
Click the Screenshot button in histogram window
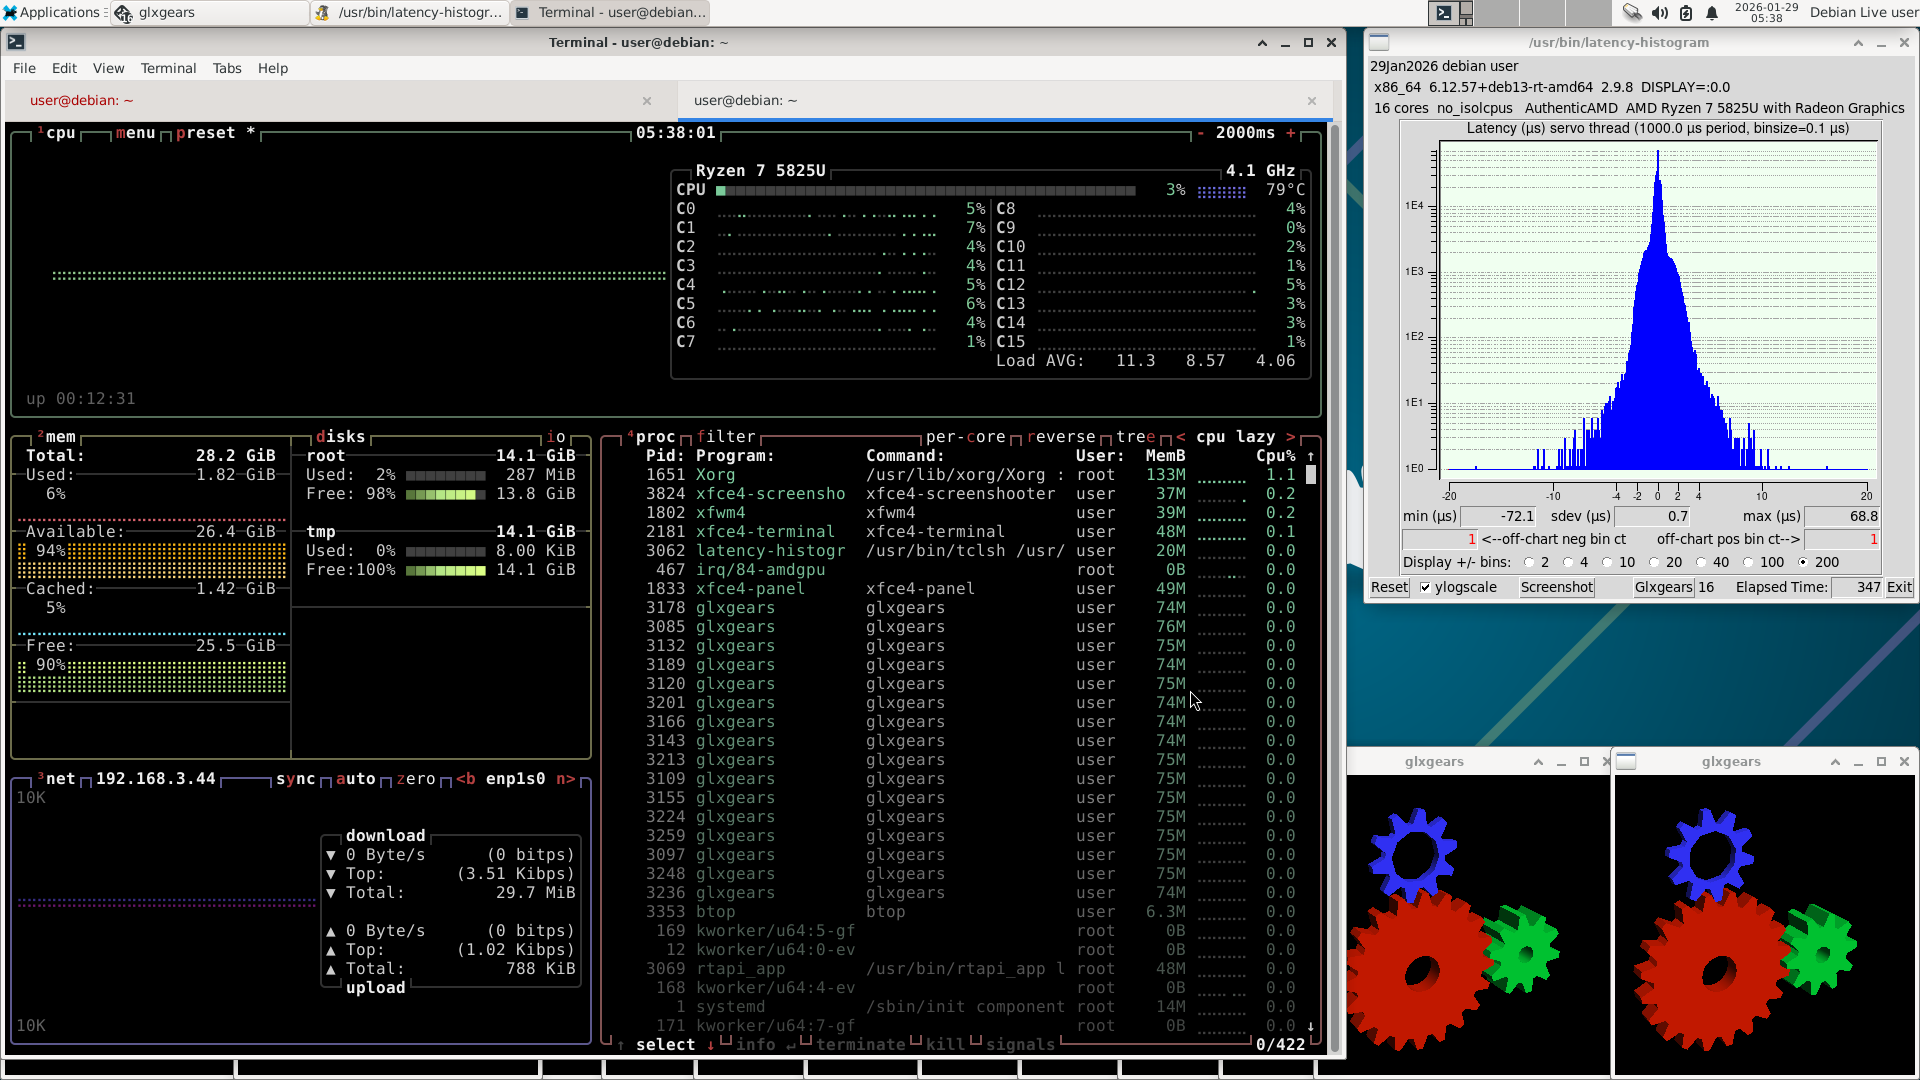coord(1556,588)
